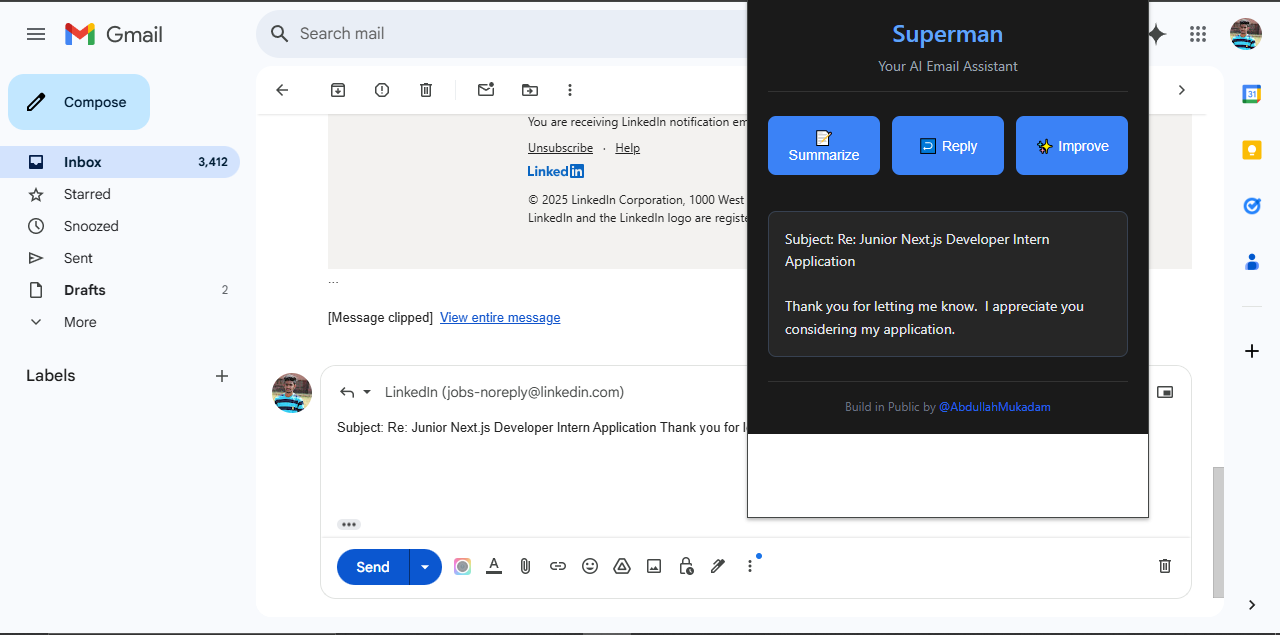Insert emoji using the smiley icon

click(x=590, y=566)
